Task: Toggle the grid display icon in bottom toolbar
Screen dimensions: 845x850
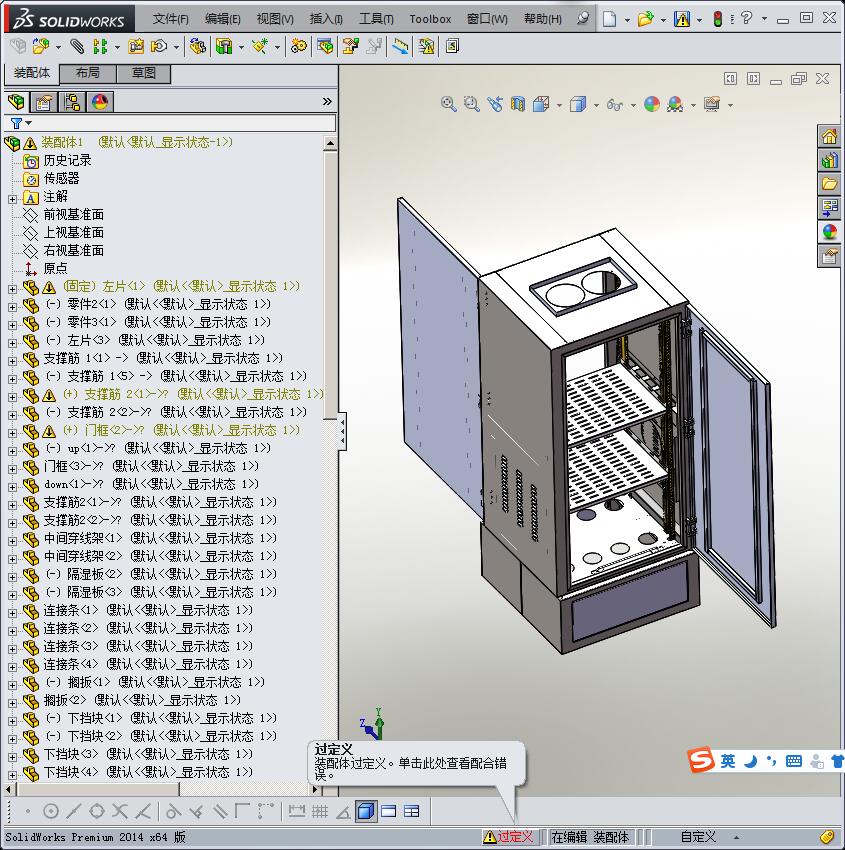Action: tap(320, 811)
